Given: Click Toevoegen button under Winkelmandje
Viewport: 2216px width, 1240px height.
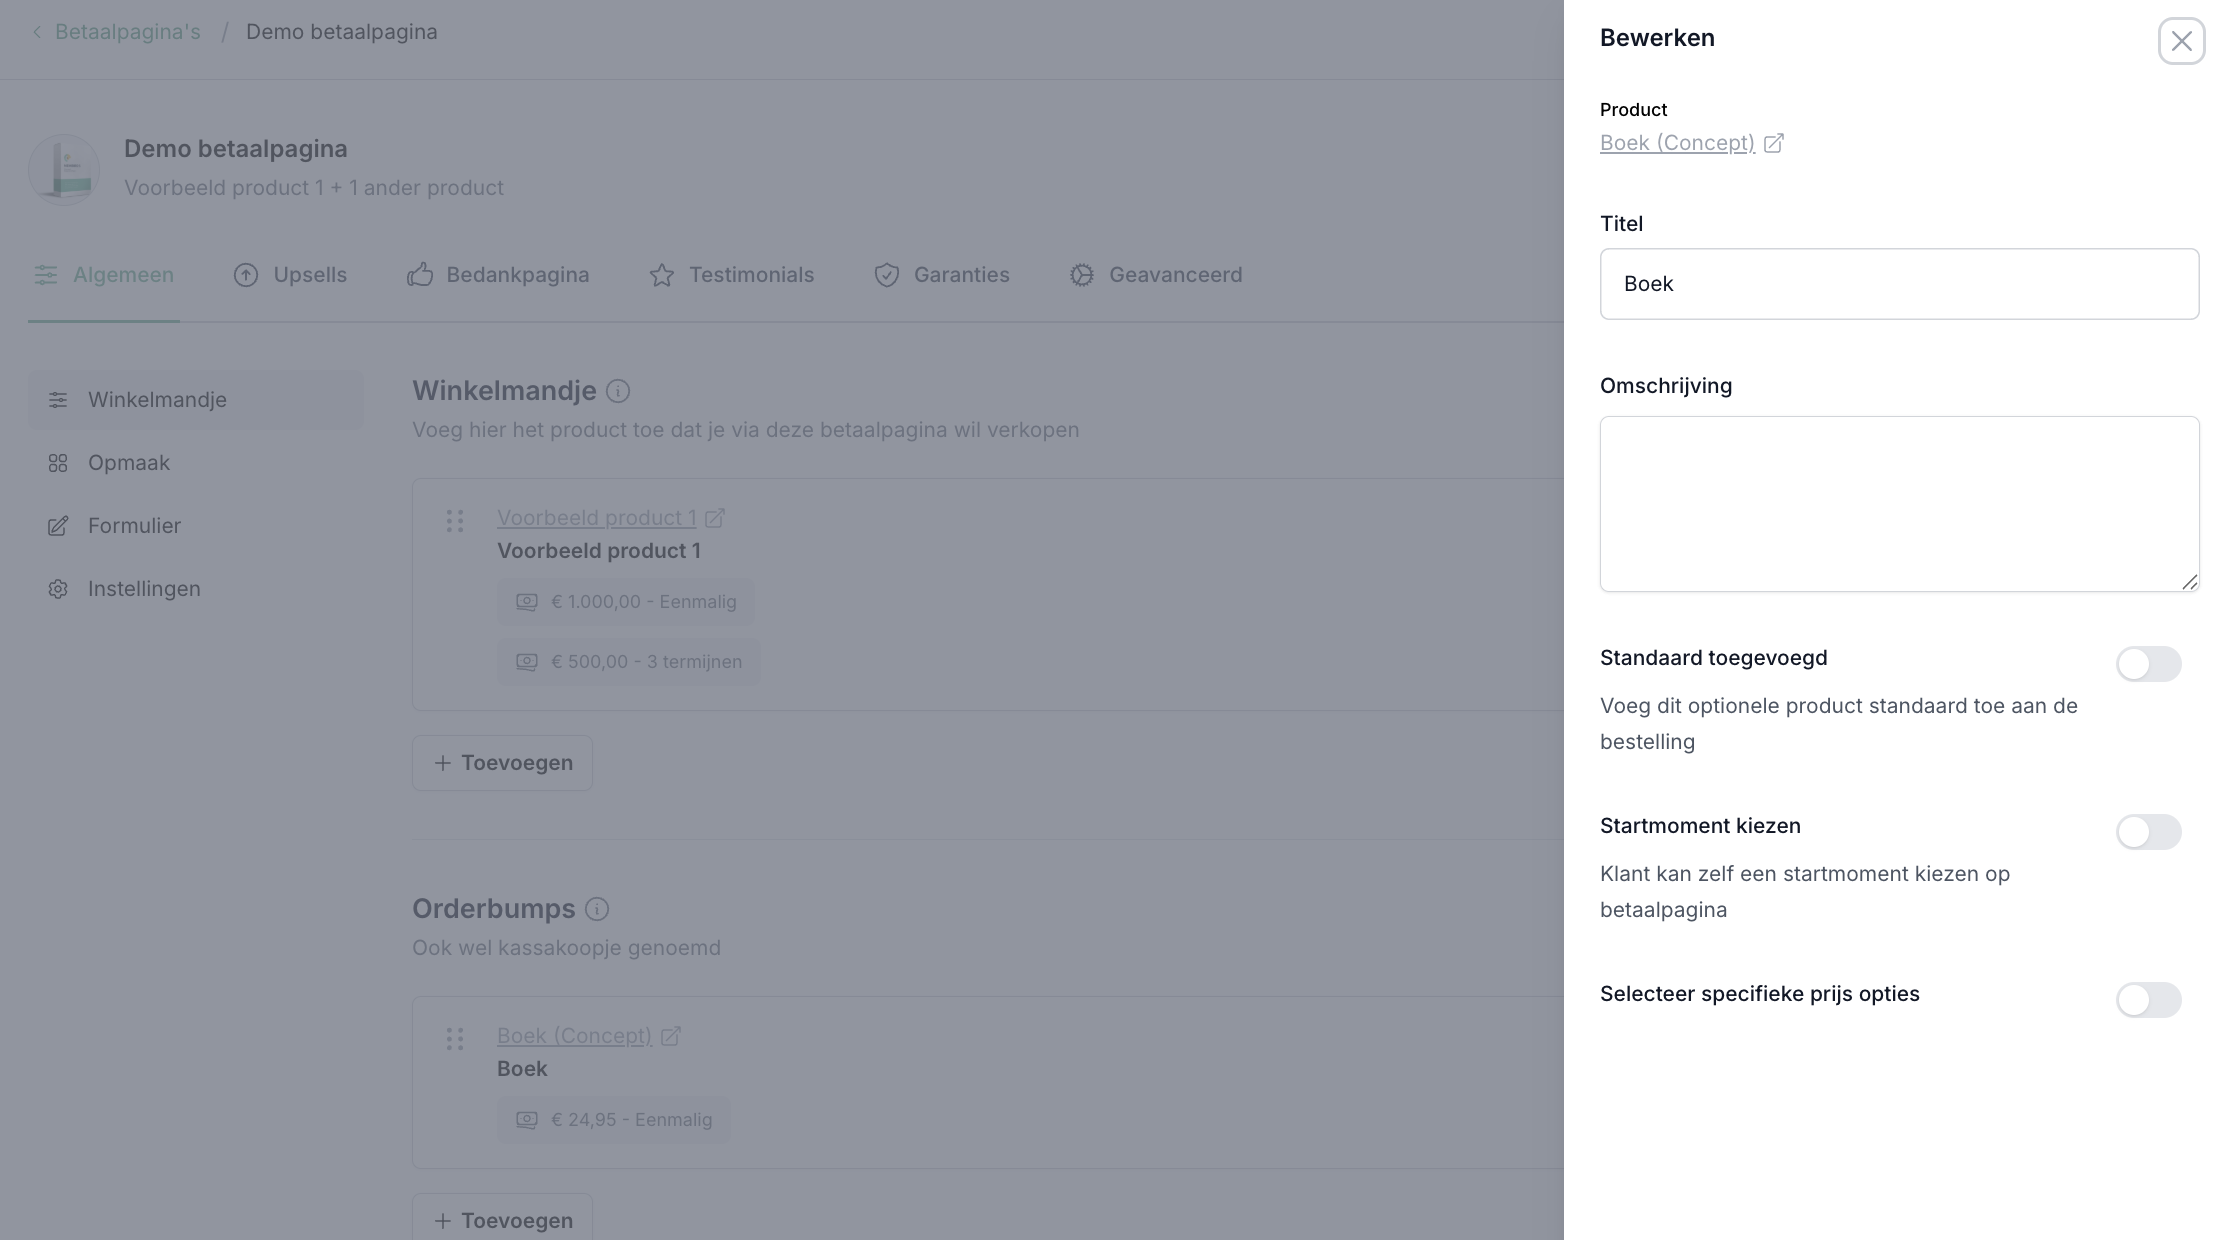Looking at the screenshot, I should (502, 763).
